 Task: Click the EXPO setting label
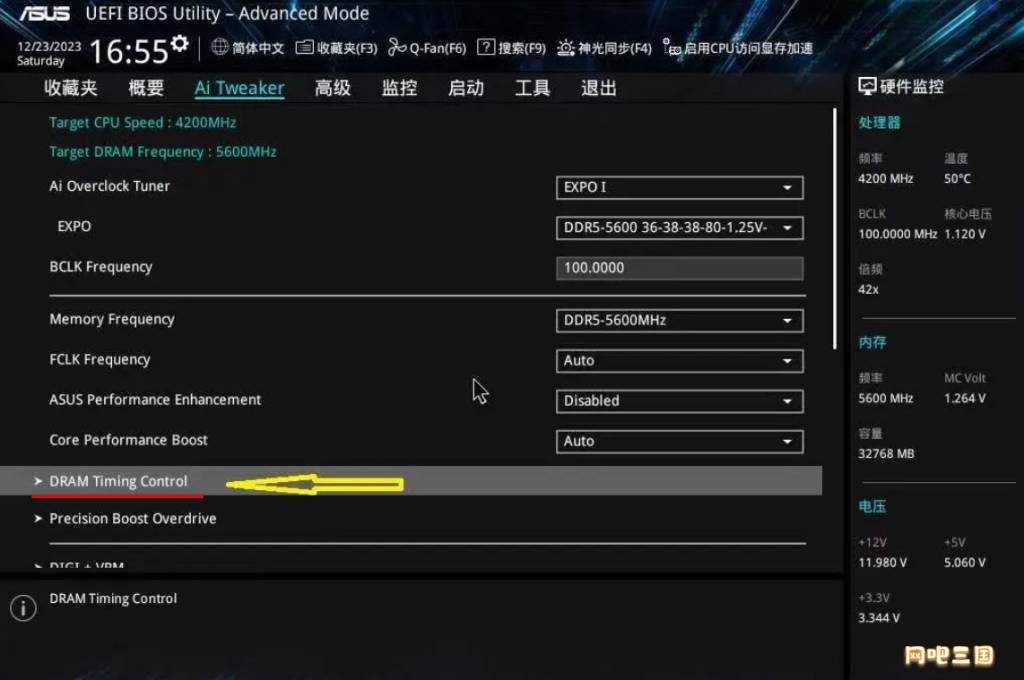[x=74, y=227]
